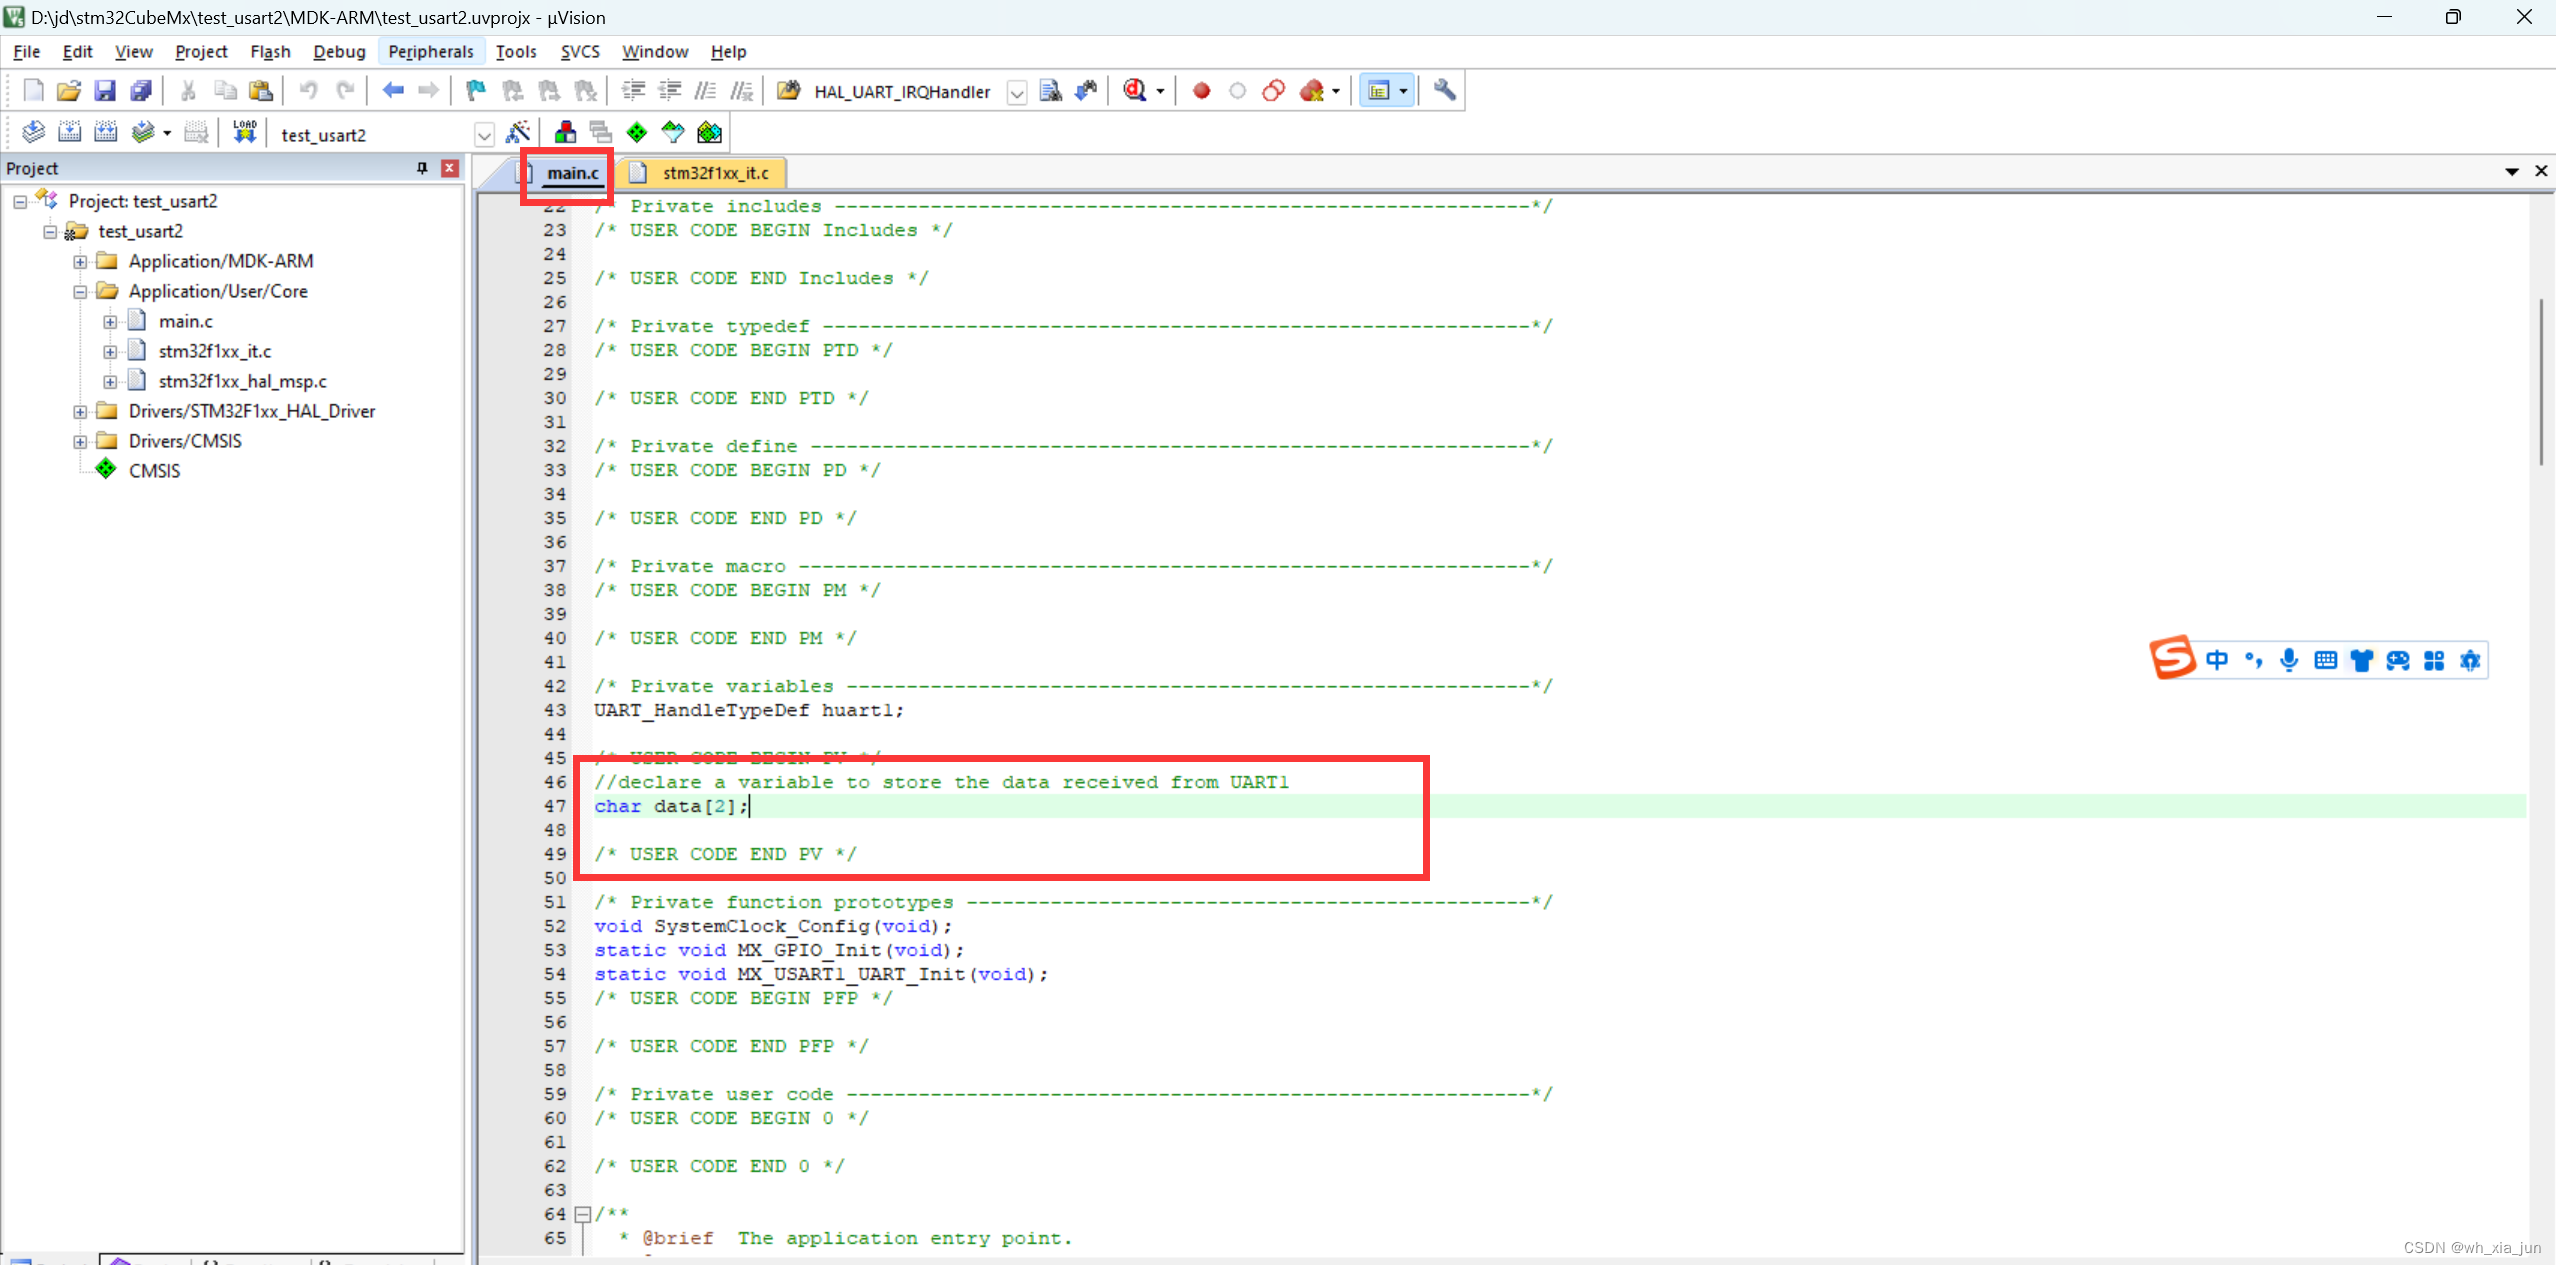Toggle Sogou IME Chinese/English mode

tap(2217, 660)
